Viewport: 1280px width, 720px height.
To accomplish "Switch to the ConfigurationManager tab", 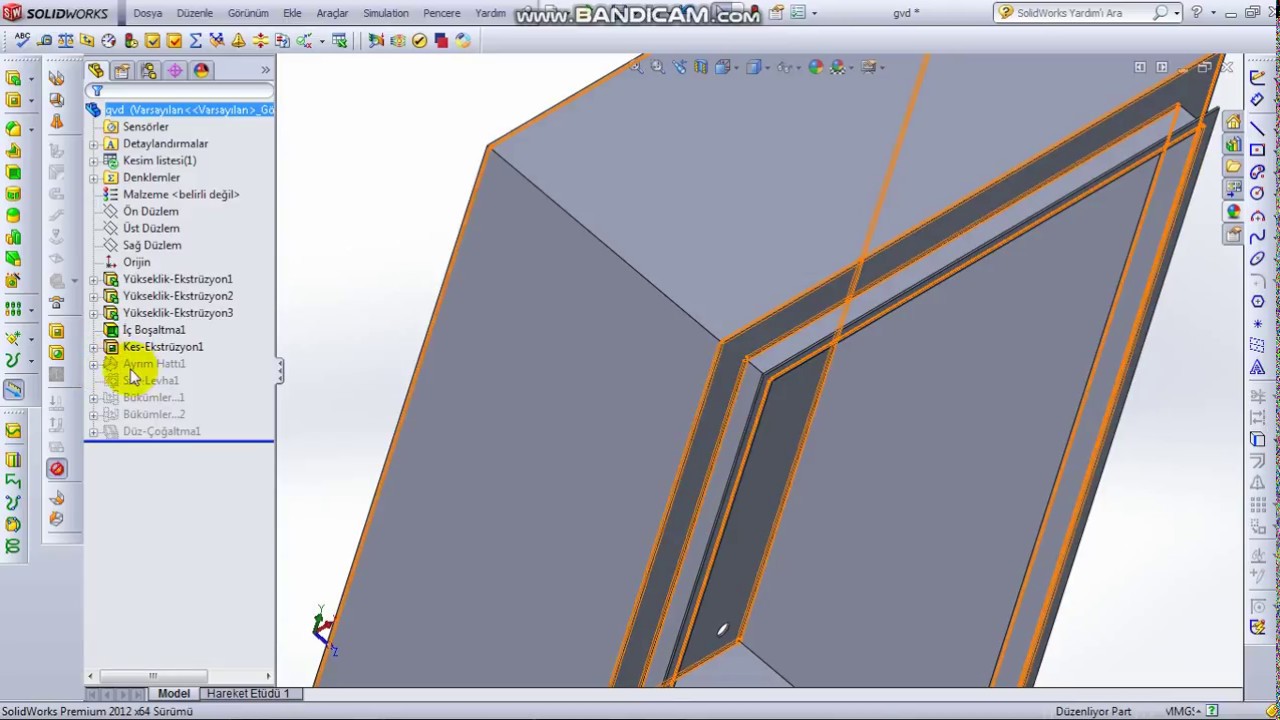I will coord(148,71).
